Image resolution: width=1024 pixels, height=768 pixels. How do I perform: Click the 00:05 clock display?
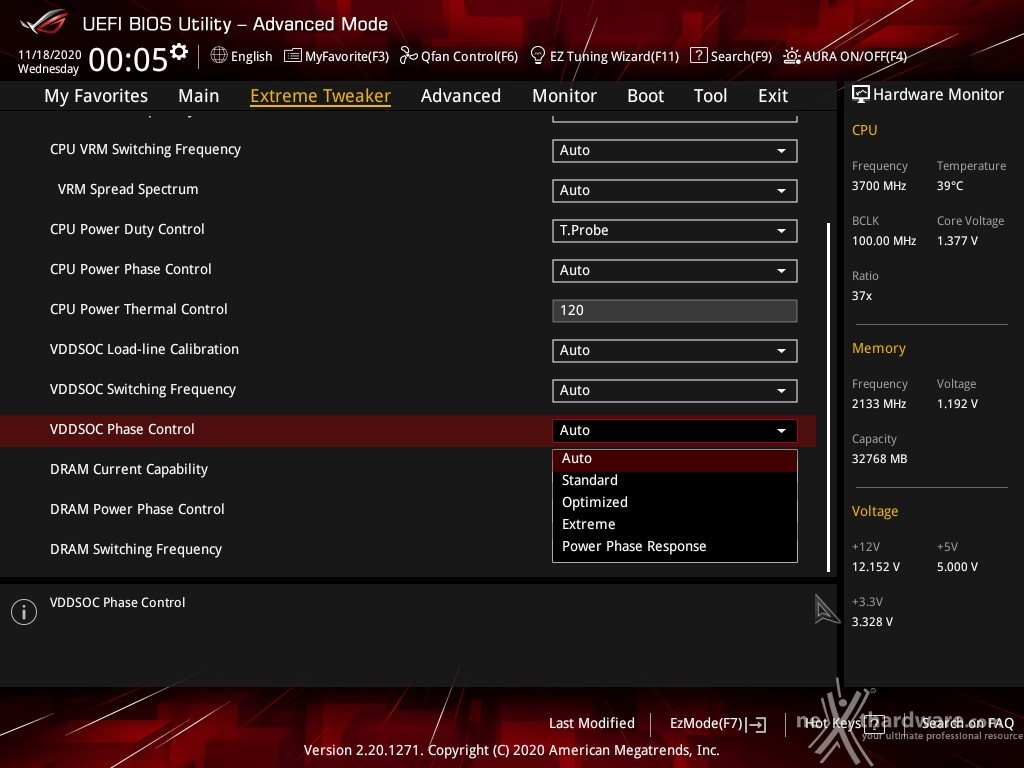127,59
